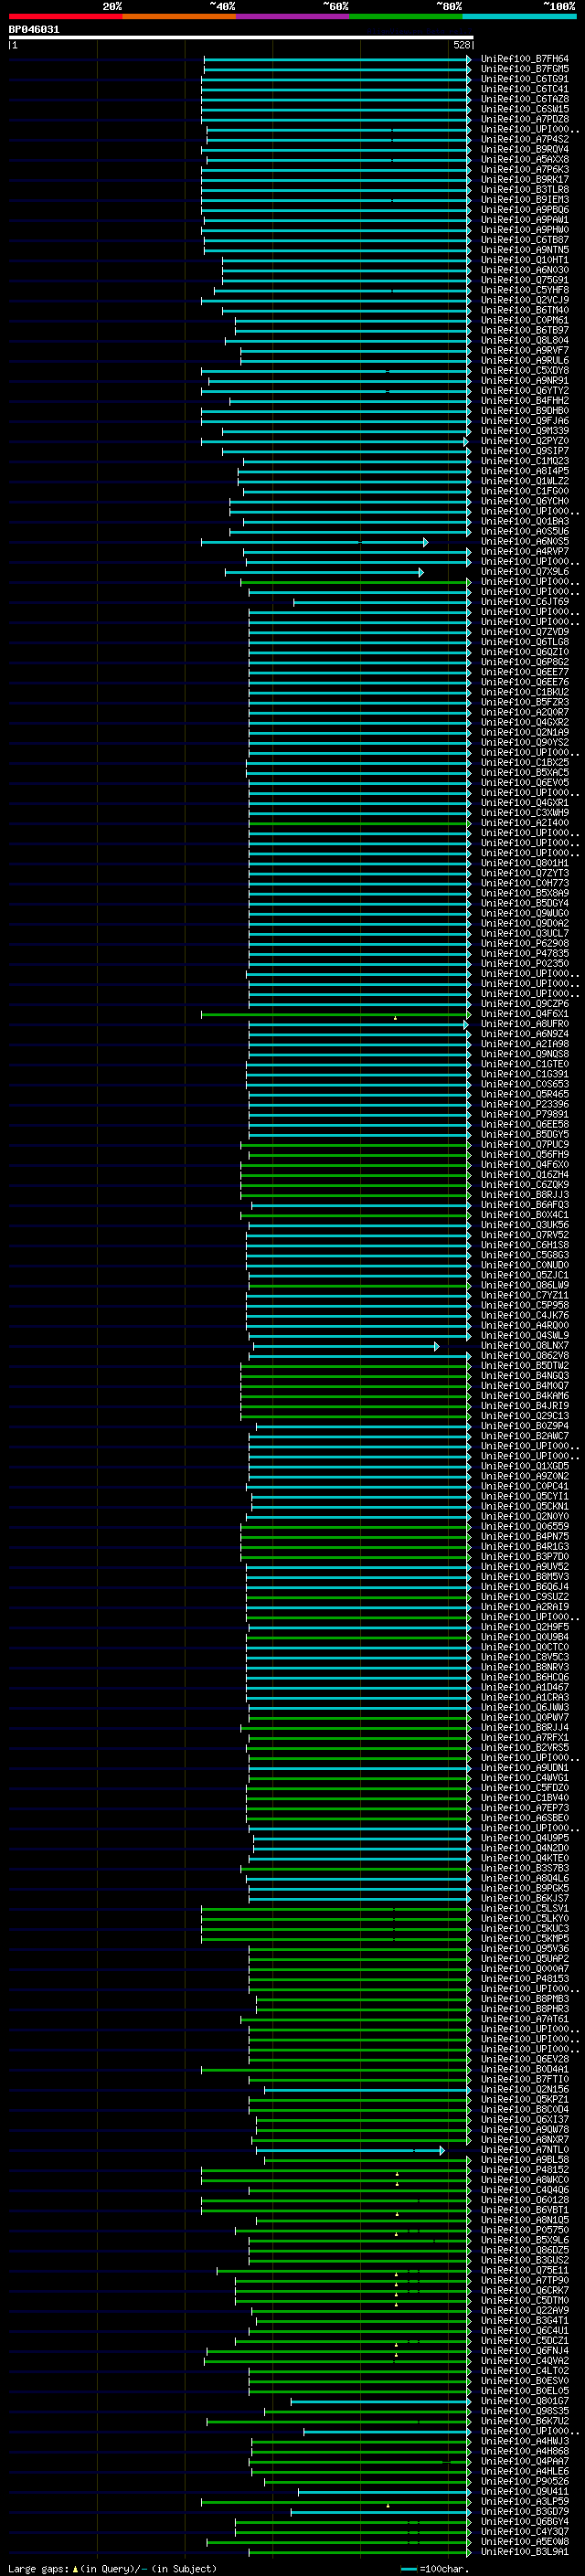This screenshot has width=585, height=2576.
Task: Click the cyan alignment bar for Q801G7
Action: click(380, 2402)
